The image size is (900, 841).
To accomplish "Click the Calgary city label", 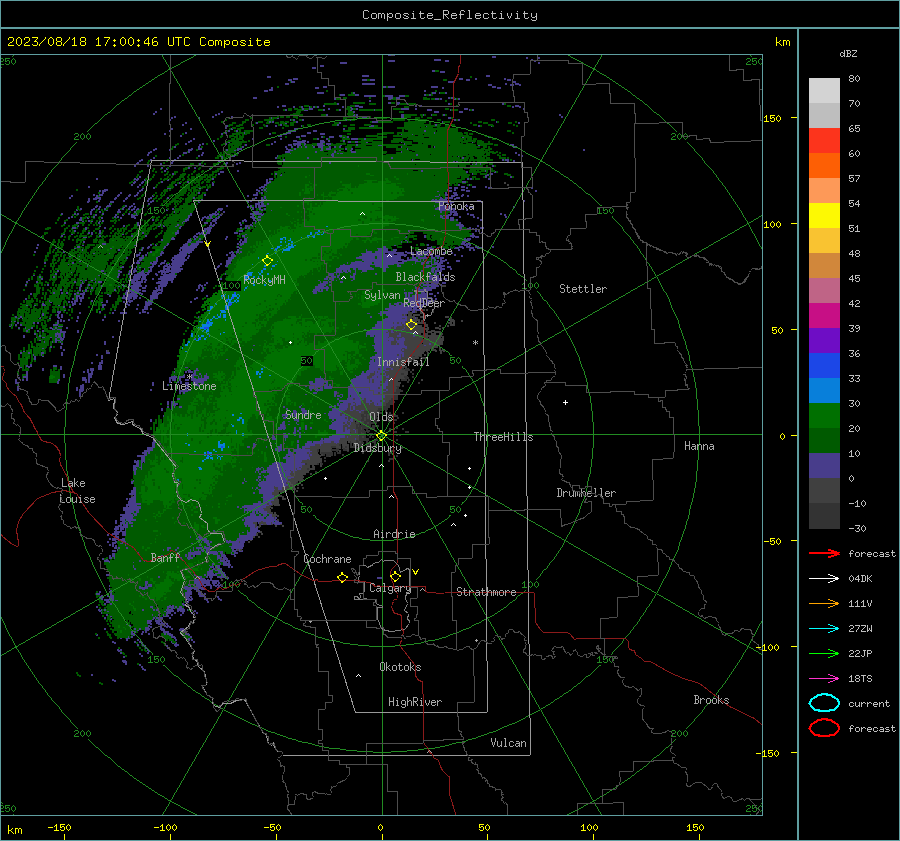I will [x=390, y=588].
